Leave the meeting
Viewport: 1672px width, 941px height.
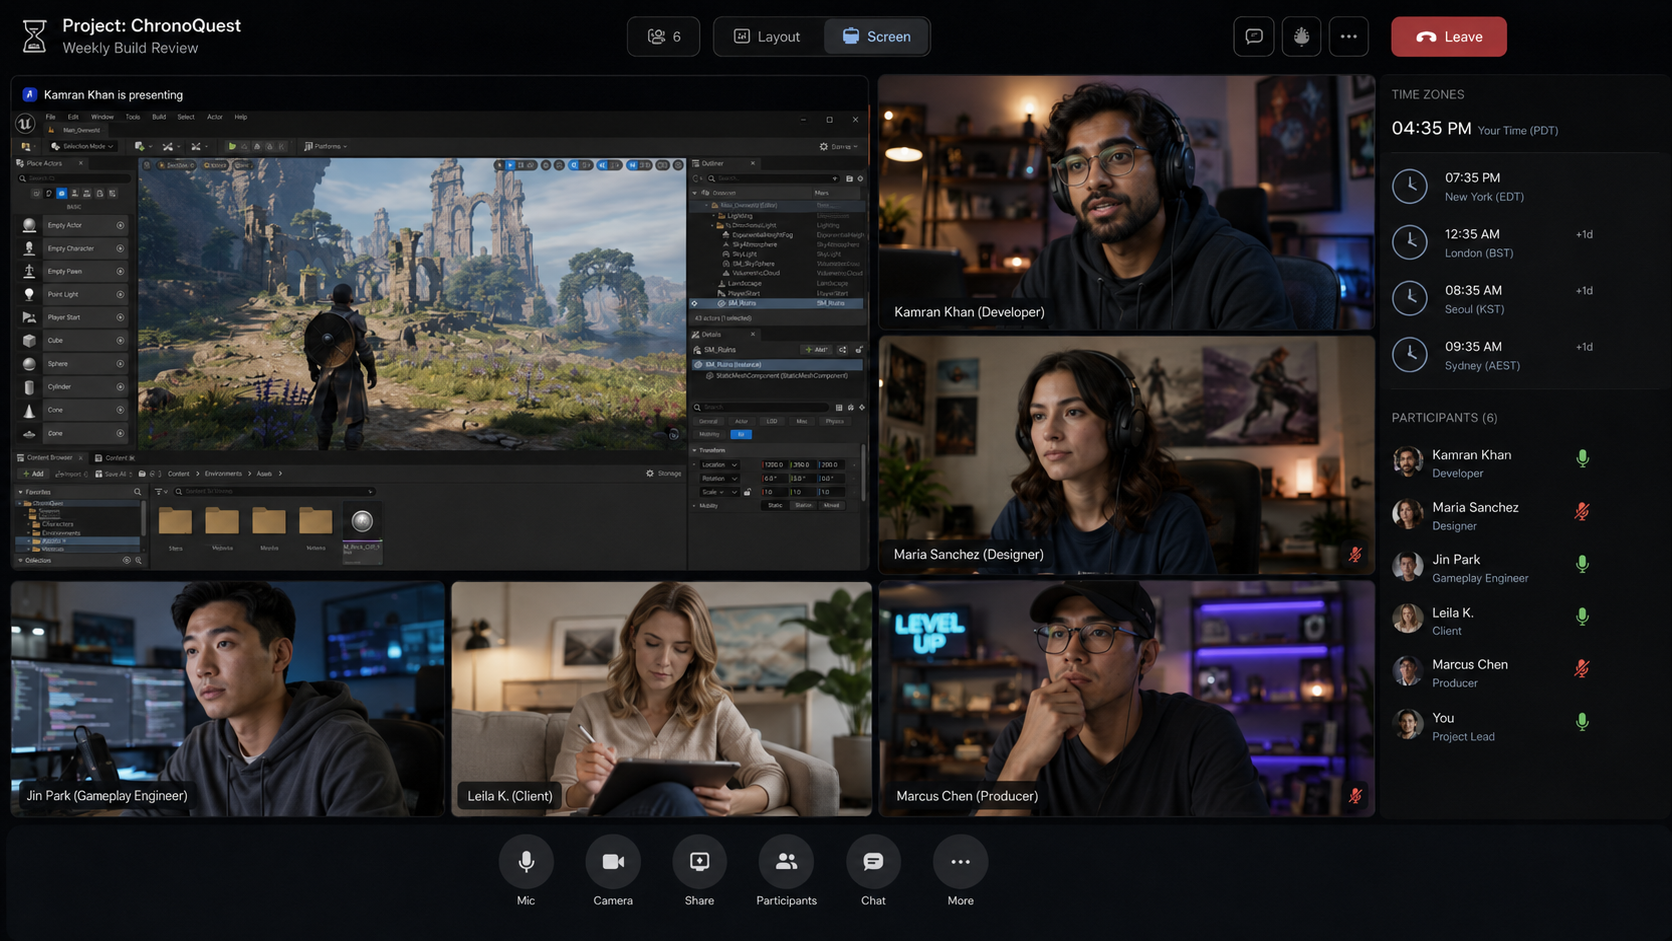click(x=1449, y=37)
